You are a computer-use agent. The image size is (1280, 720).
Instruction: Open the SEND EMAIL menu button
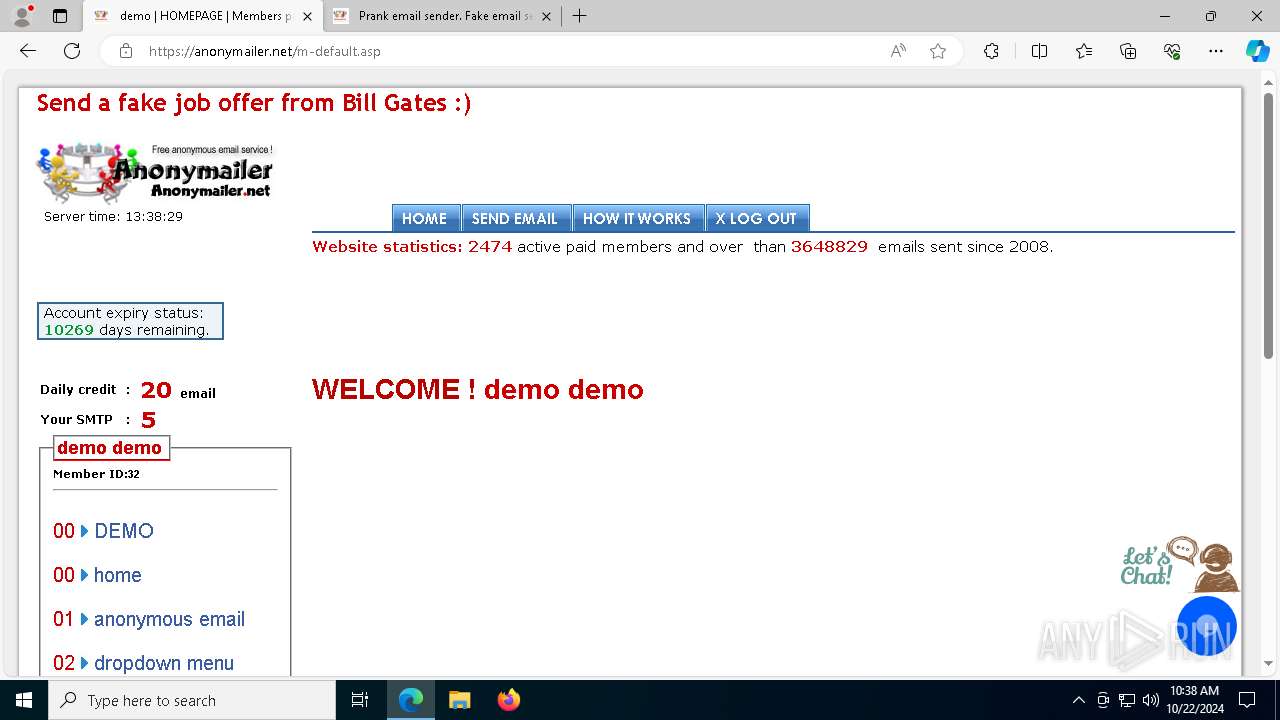pyautogui.click(x=515, y=218)
